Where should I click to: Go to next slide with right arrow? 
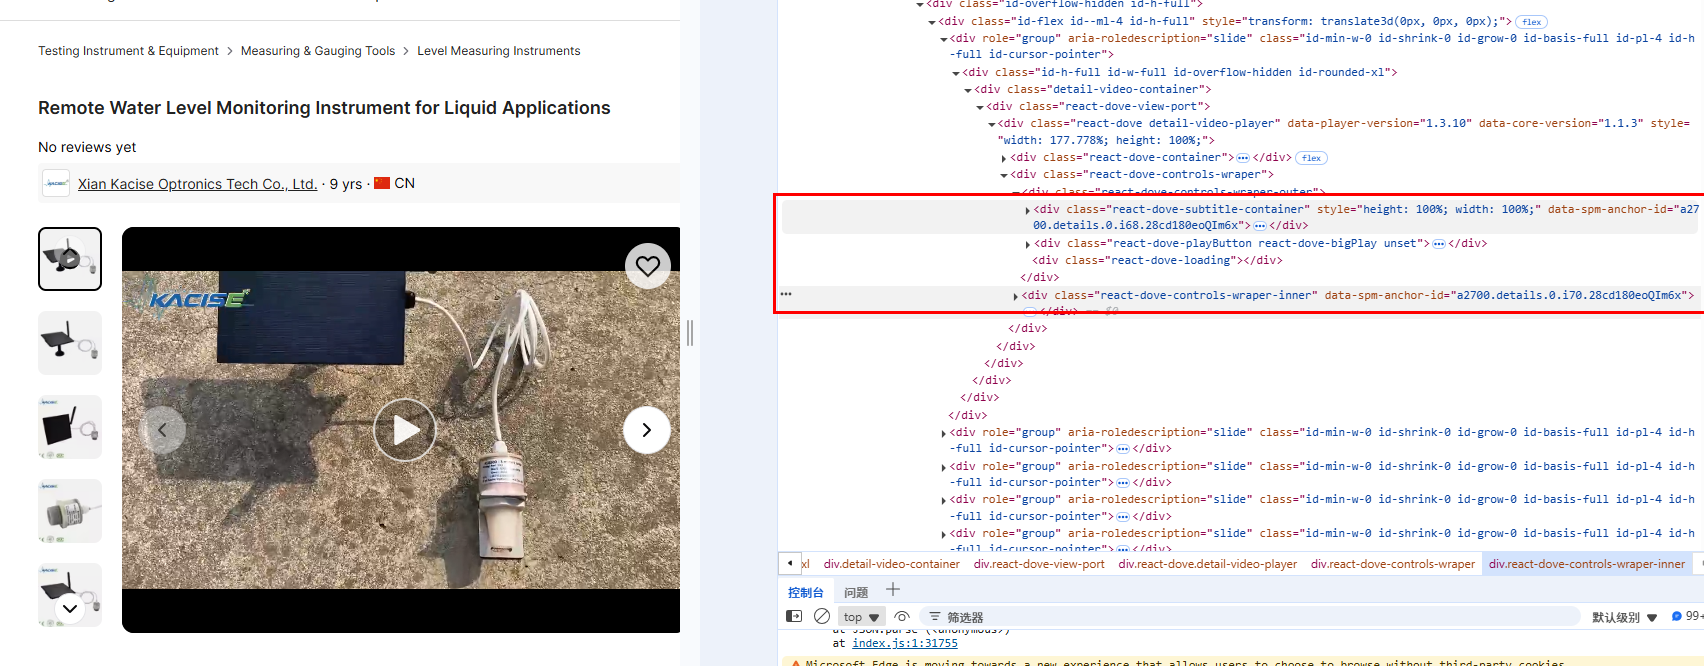pos(646,430)
